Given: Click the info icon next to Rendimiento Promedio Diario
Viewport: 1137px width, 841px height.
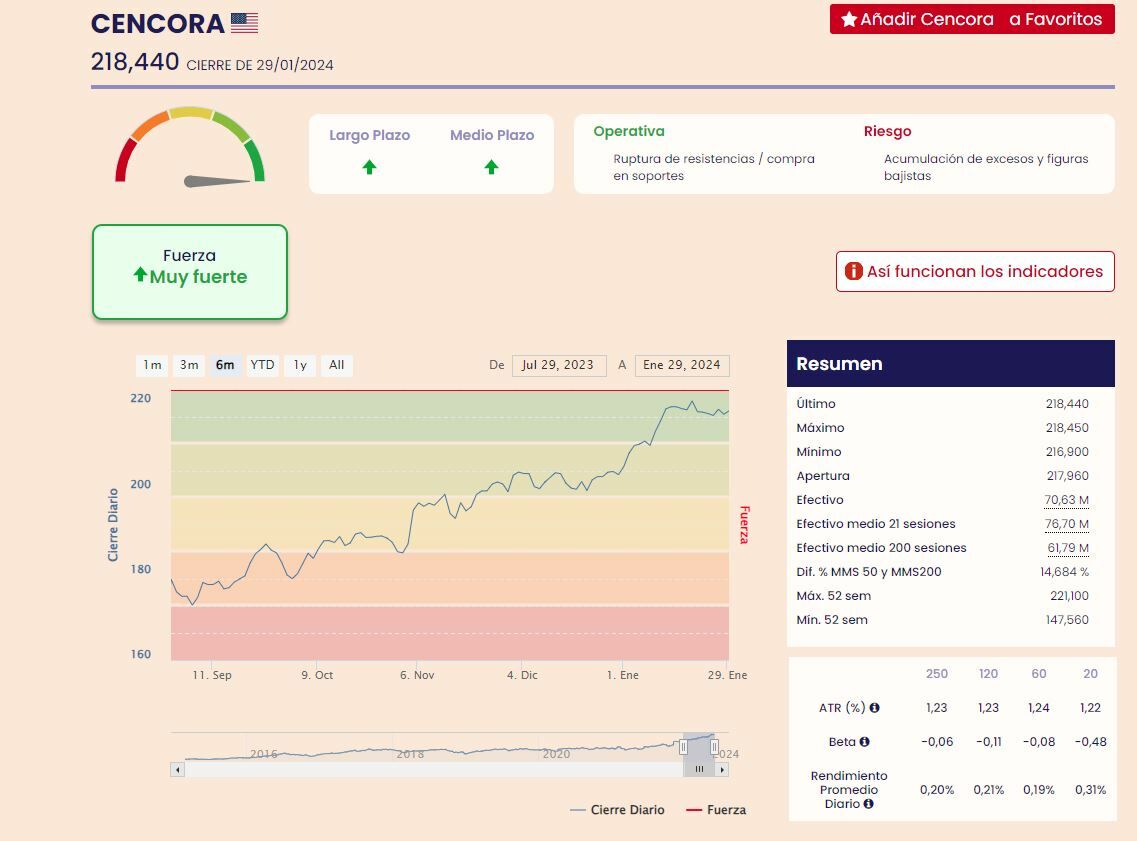Looking at the screenshot, I should coord(869,803).
